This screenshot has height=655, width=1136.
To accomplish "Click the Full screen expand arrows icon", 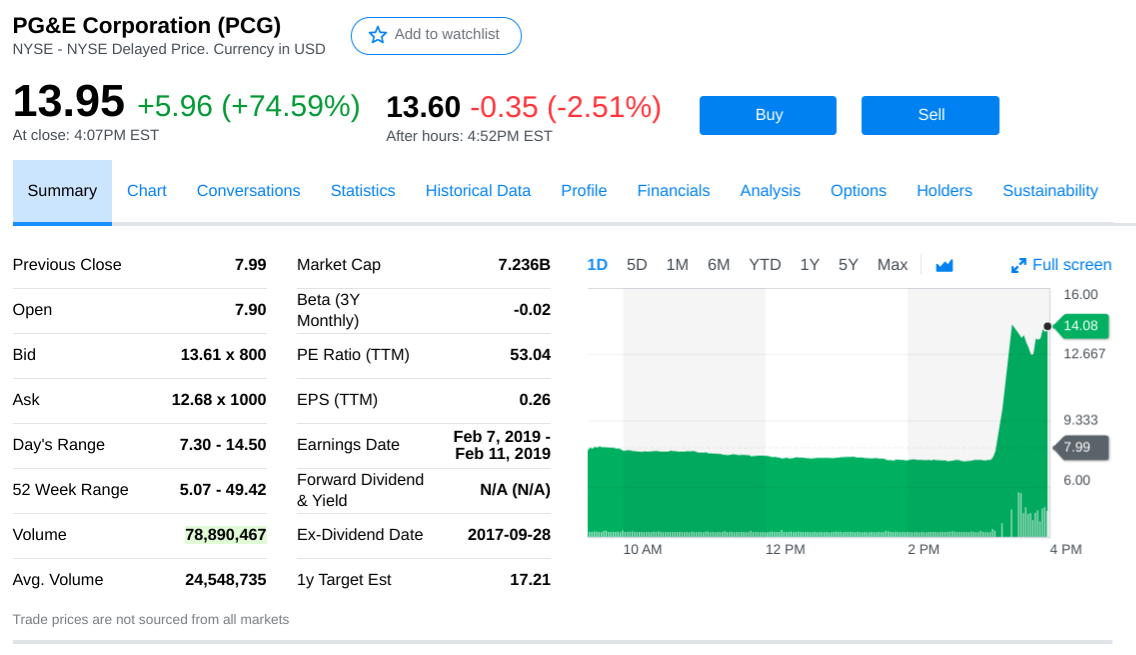I will 1019,265.
